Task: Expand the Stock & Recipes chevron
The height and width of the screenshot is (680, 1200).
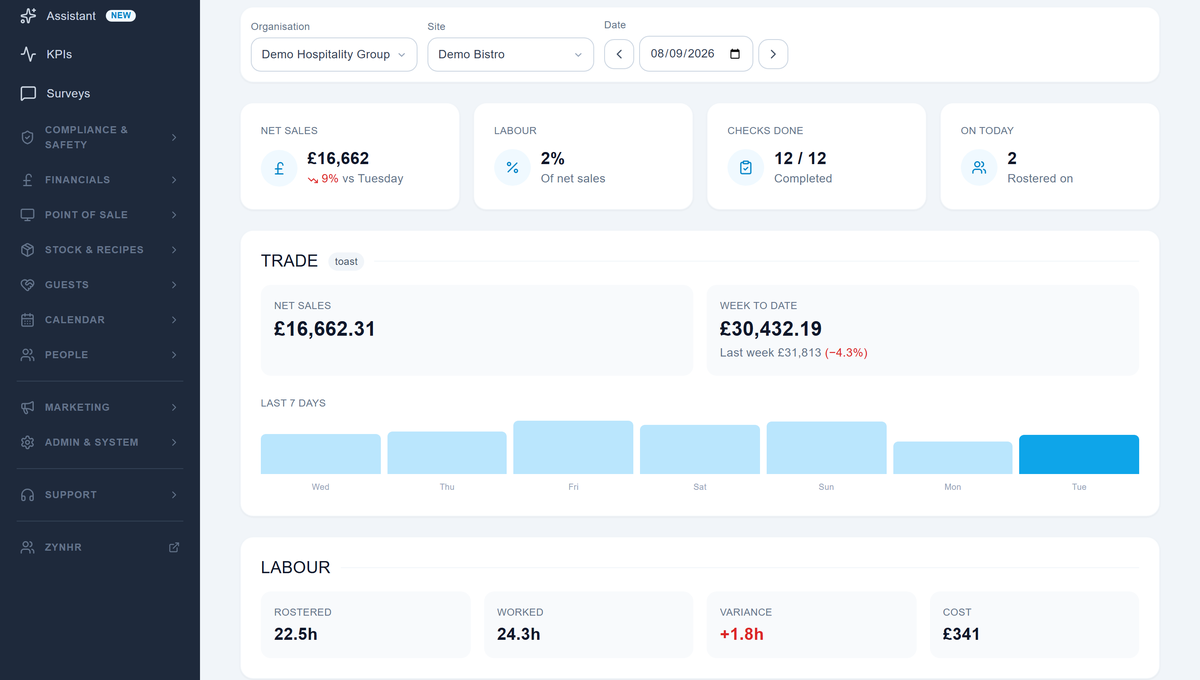Action: tap(174, 250)
